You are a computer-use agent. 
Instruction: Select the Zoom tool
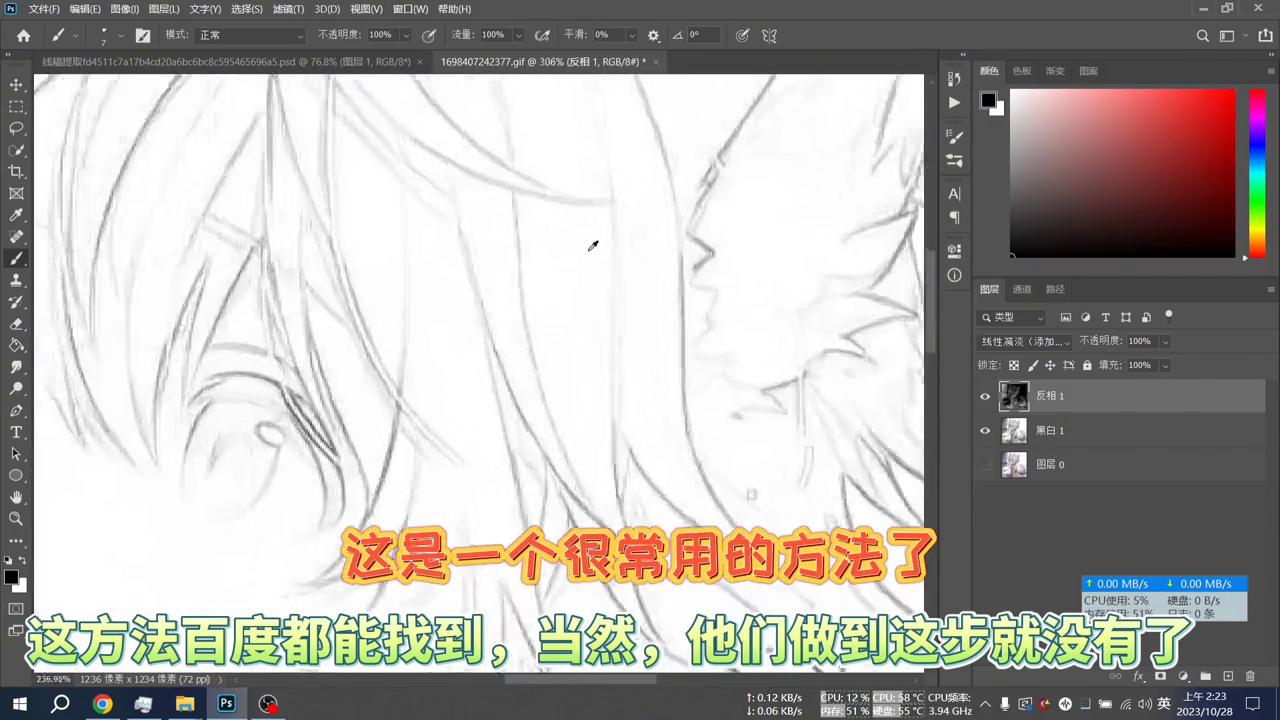tap(16, 519)
